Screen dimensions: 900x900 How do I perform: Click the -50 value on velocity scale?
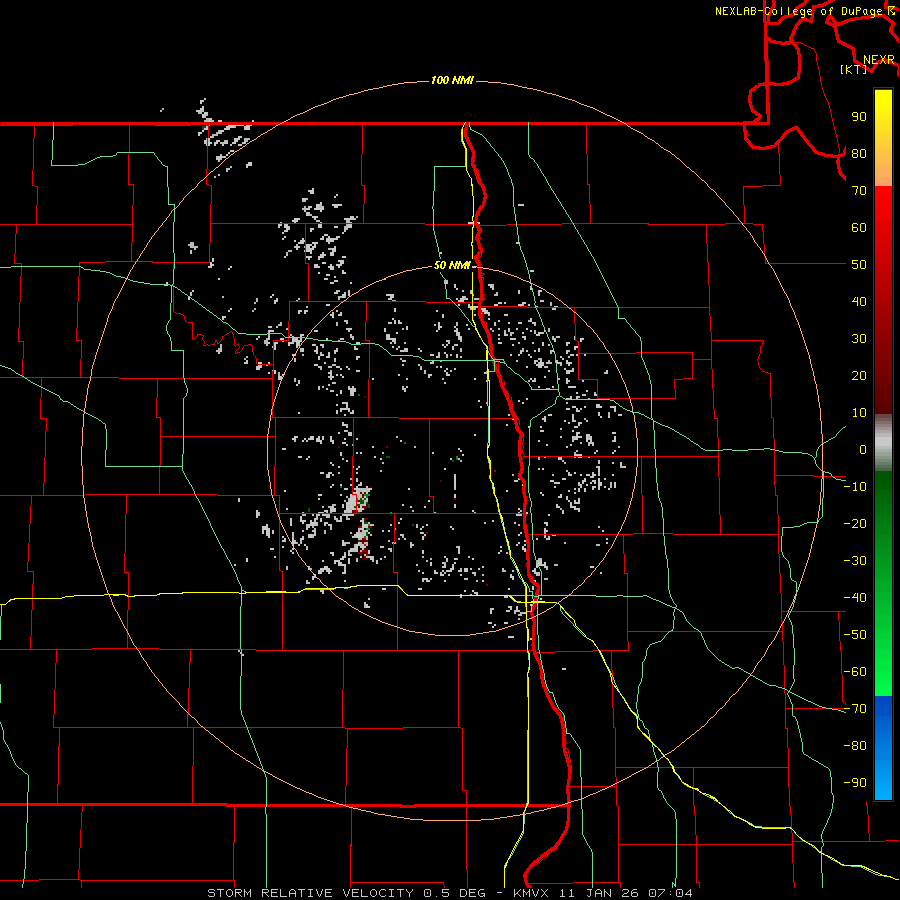point(855,635)
